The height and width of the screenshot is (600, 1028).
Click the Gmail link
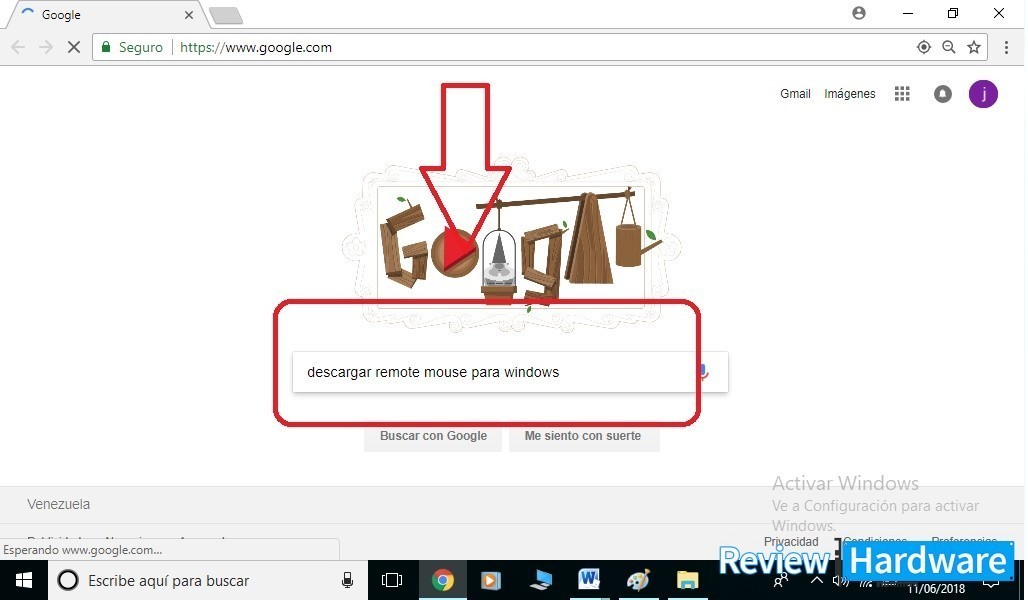(795, 94)
